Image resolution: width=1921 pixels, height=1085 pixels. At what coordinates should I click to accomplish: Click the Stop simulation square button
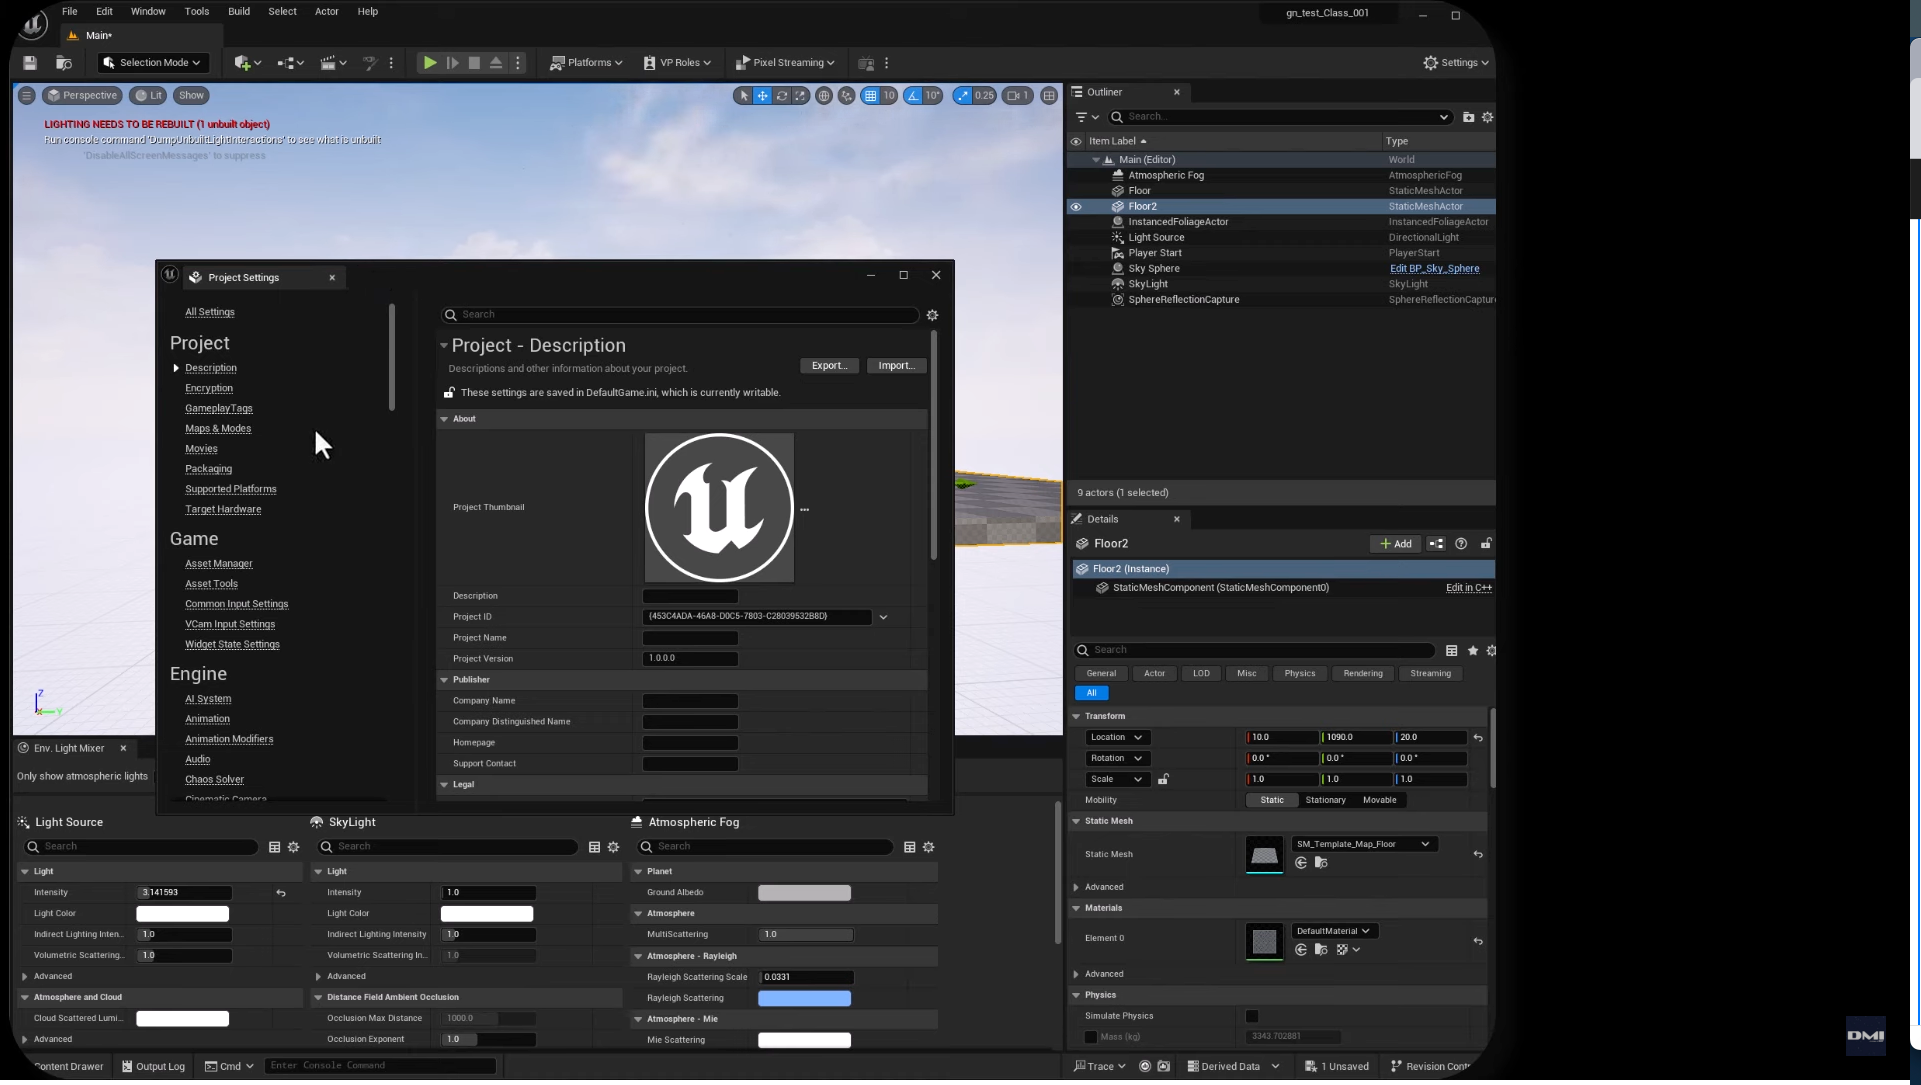[x=474, y=63]
